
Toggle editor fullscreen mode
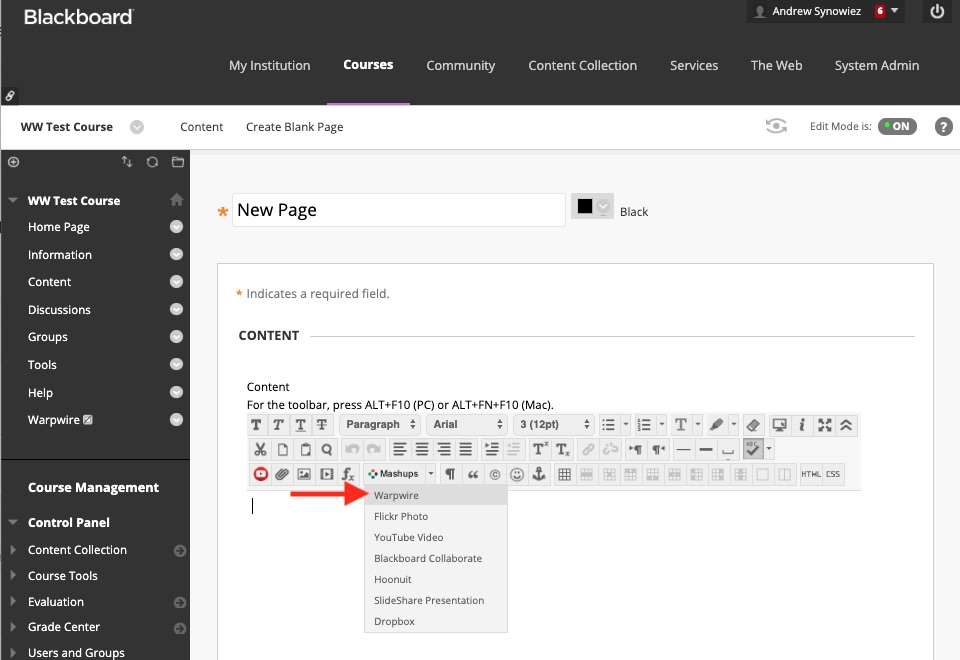point(825,424)
